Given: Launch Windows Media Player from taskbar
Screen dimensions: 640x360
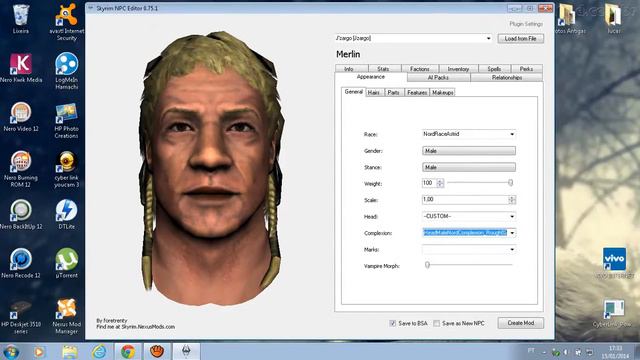Looking at the screenshot, I should point(39,351).
